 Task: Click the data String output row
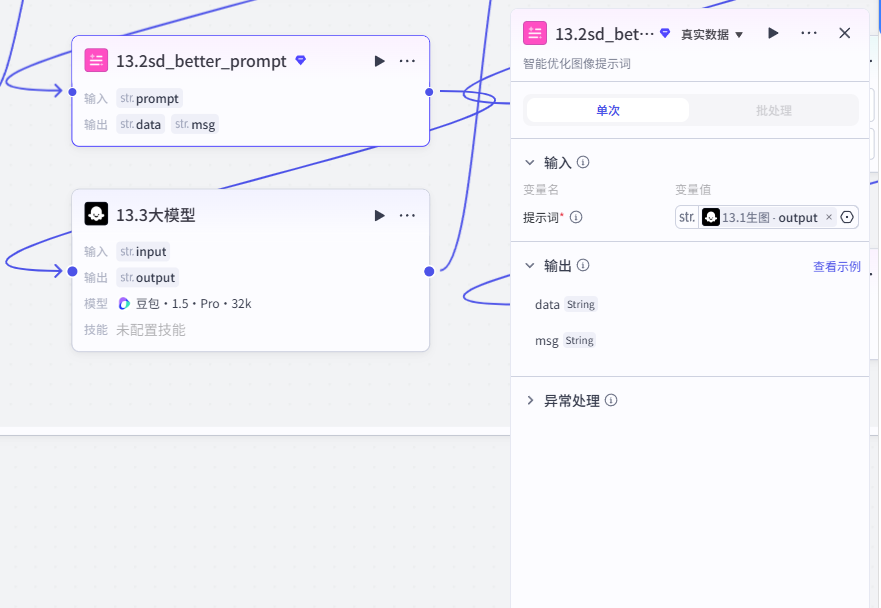[x=566, y=305]
